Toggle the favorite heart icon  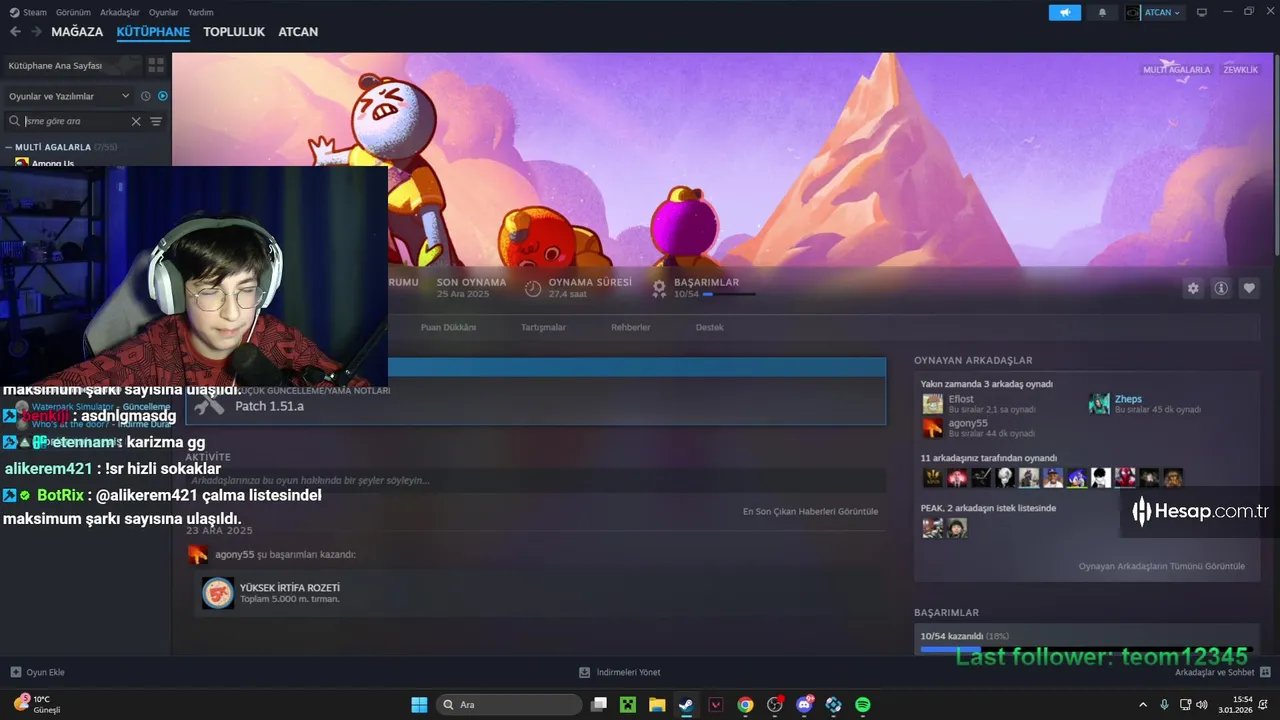(1249, 288)
